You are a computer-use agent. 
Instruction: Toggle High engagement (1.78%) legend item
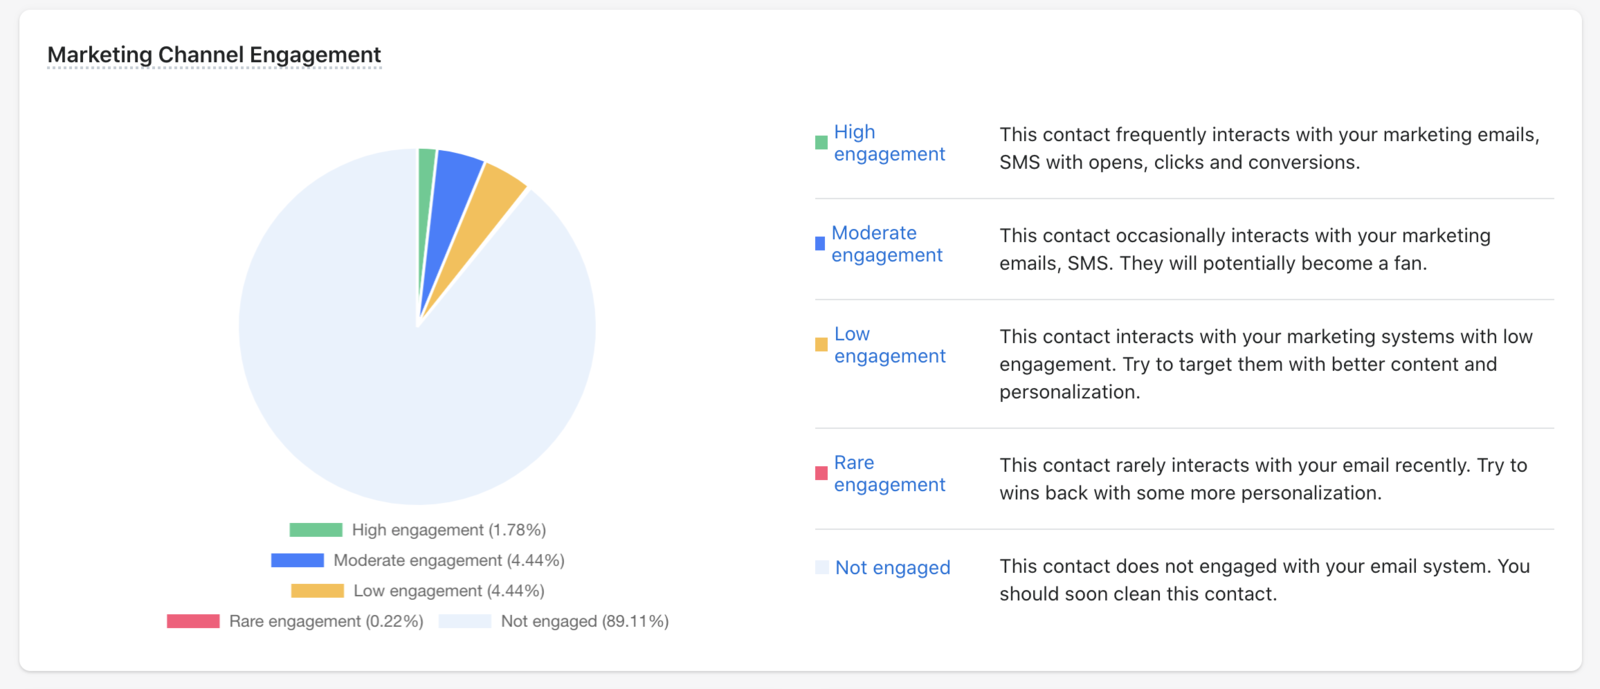click(x=418, y=530)
